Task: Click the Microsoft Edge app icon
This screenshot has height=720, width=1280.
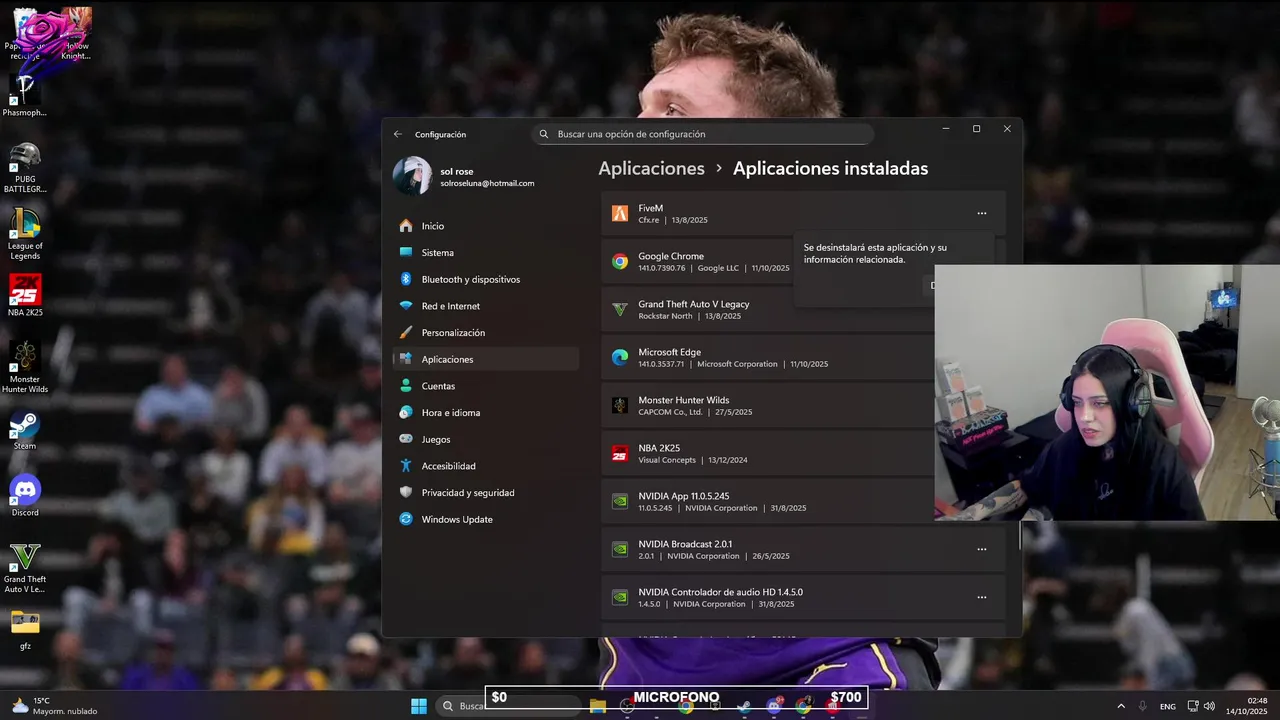Action: coord(620,357)
